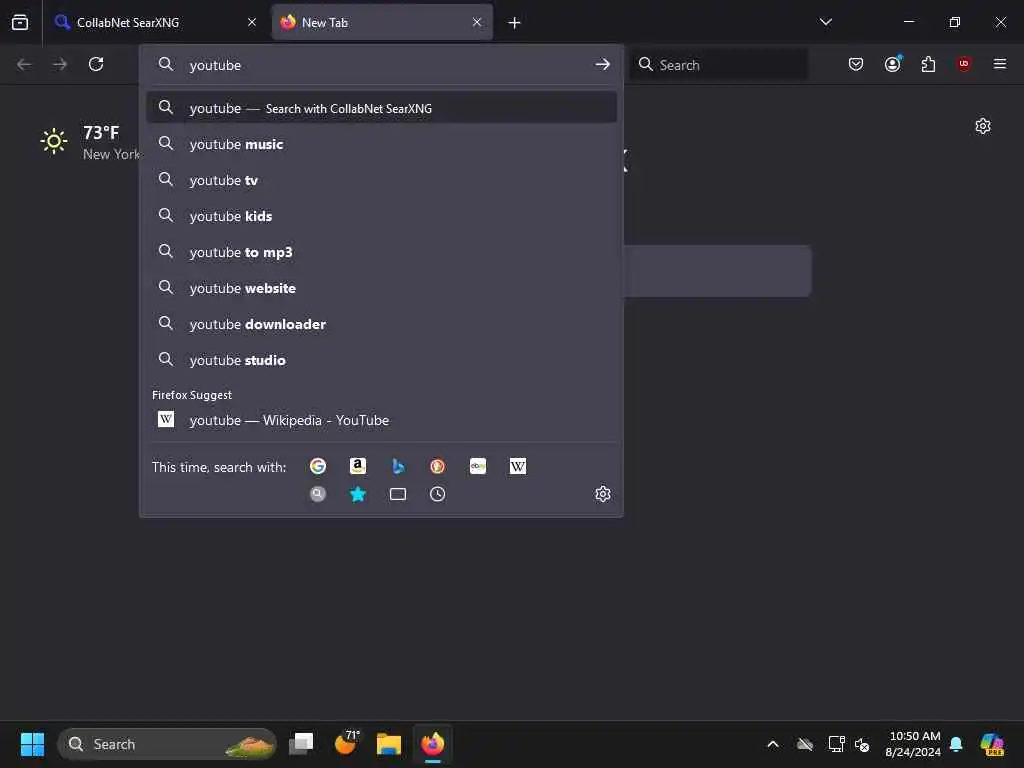Personalize new tab gear icon

coord(983,126)
